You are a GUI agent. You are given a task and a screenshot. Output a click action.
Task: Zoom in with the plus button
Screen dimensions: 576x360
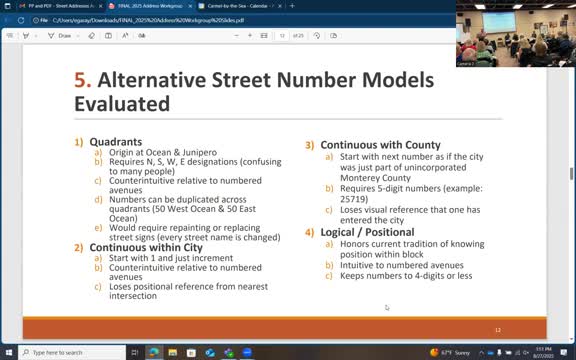click(250, 36)
